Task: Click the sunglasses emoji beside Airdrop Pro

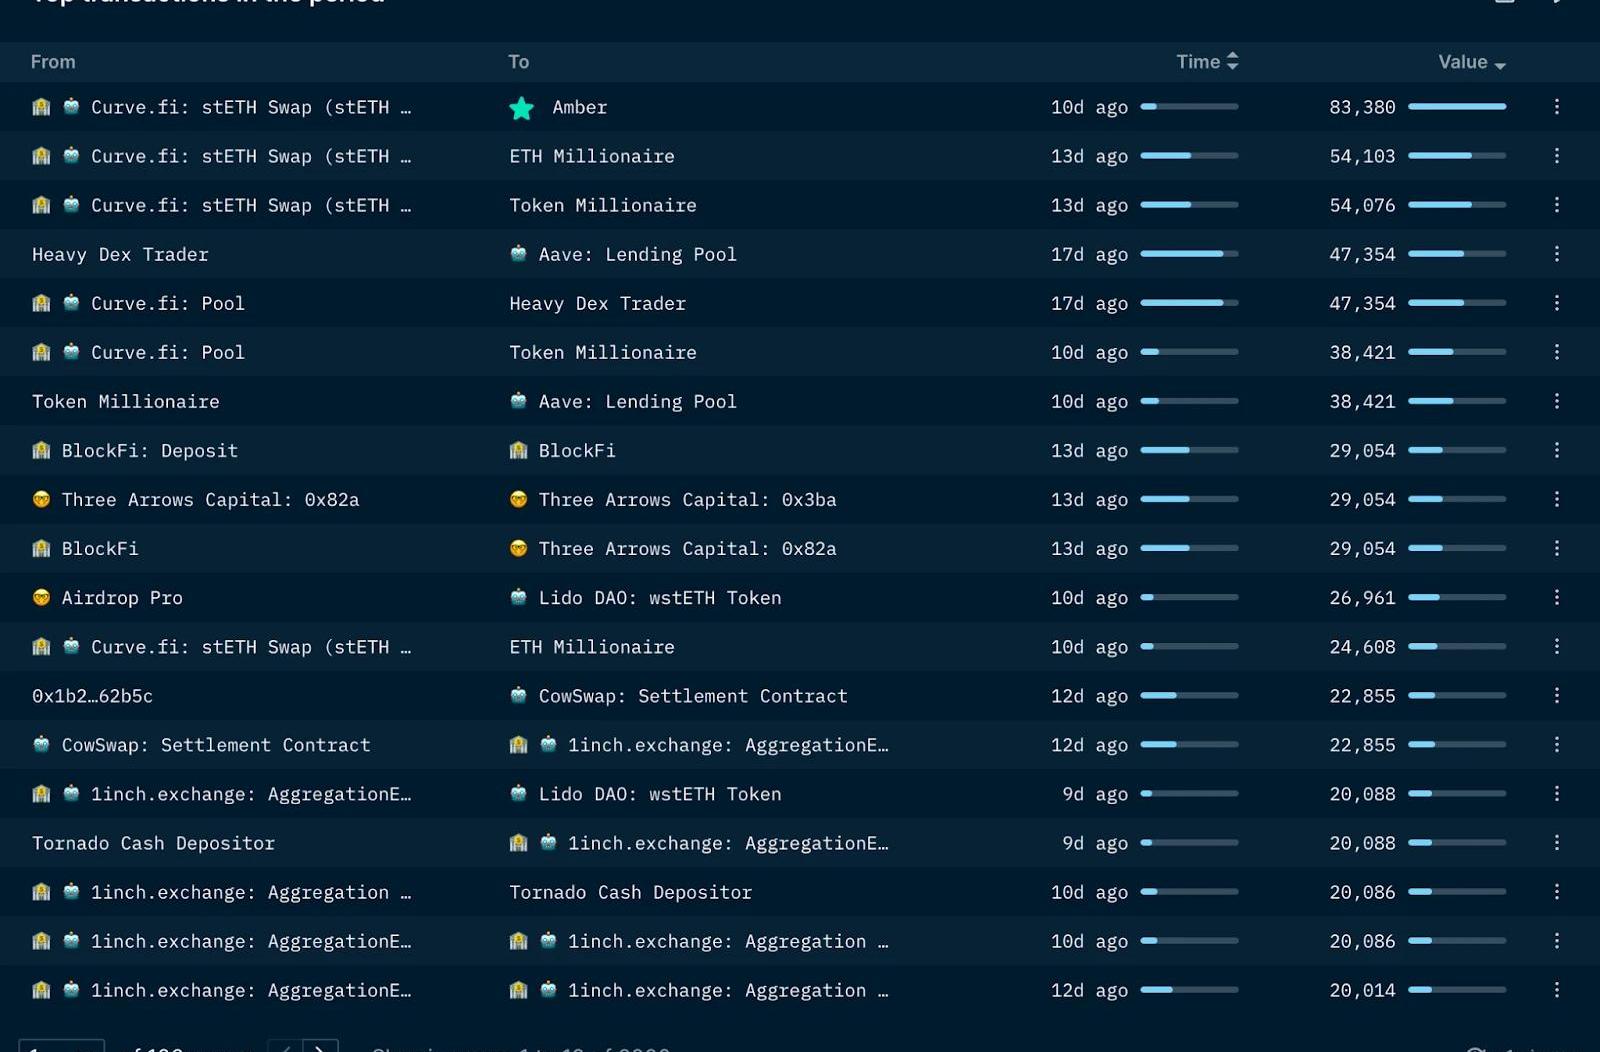Action: pos(41,598)
